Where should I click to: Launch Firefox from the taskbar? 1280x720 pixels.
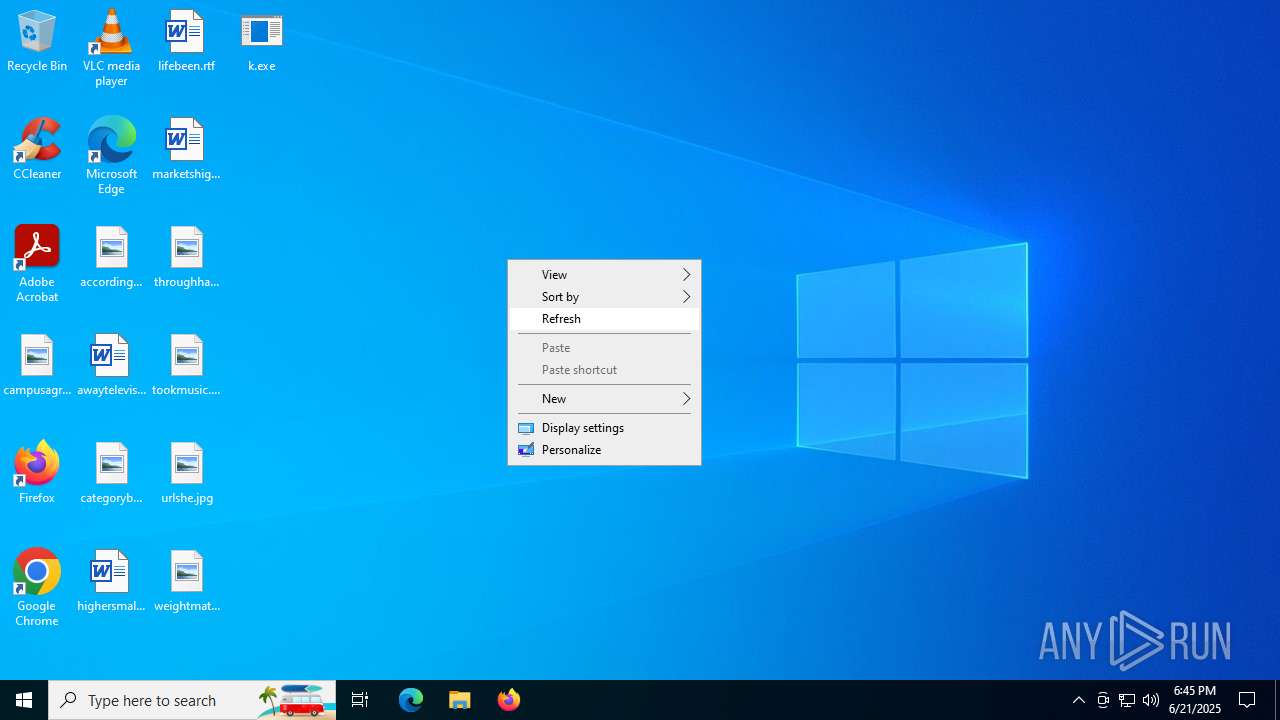click(x=508, y=700)
